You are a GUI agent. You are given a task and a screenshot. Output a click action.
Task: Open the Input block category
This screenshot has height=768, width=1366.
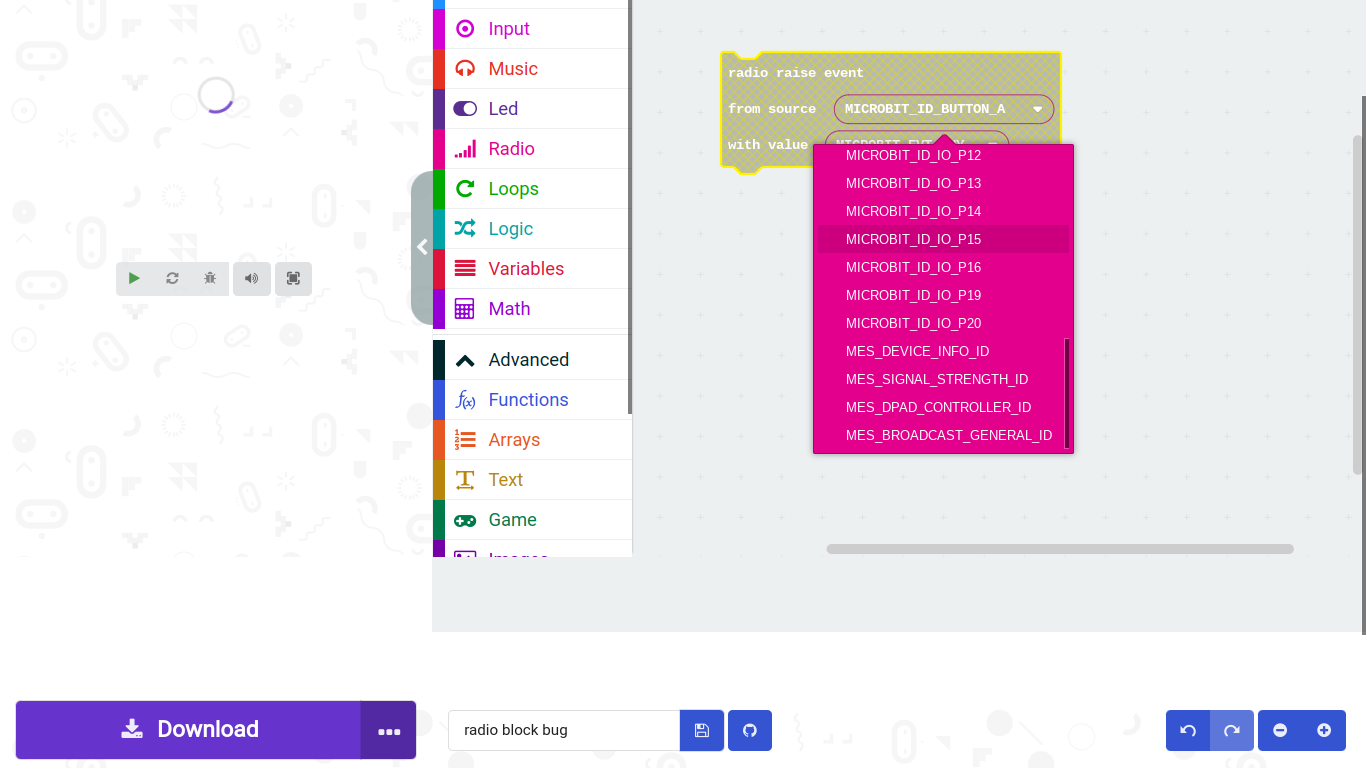pos(532,29)
